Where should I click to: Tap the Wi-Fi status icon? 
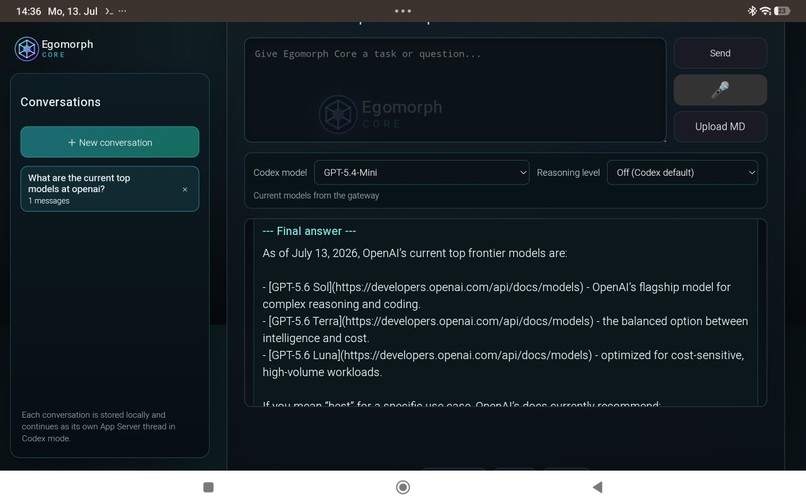(765, 11)
